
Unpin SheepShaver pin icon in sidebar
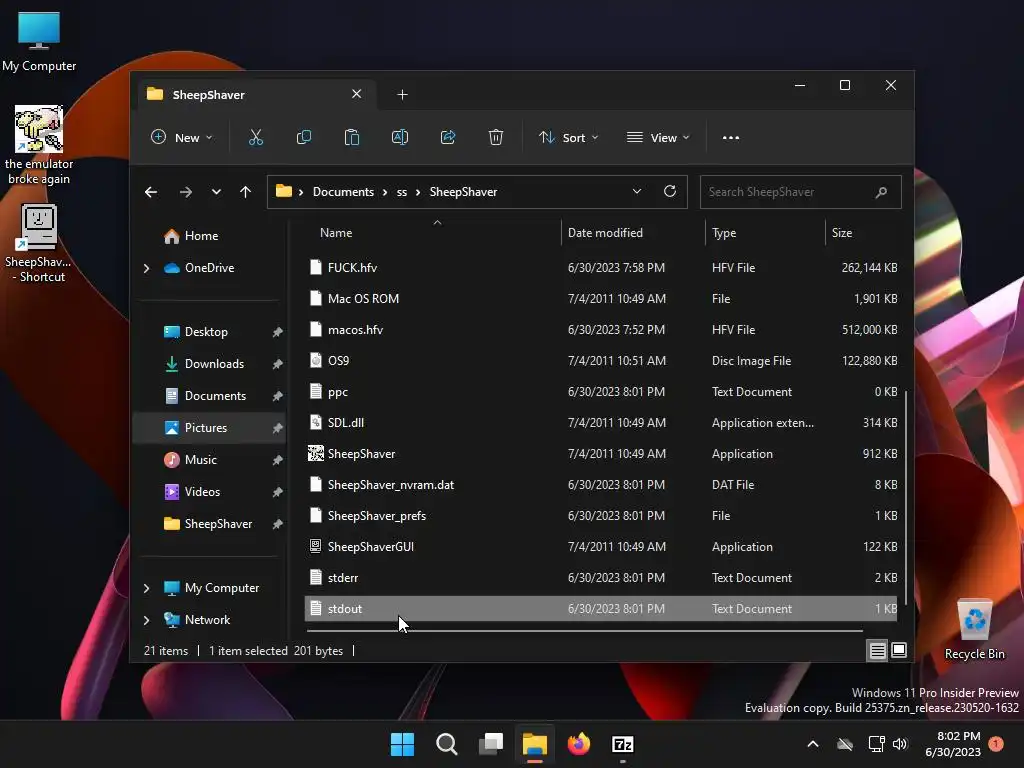278,524
